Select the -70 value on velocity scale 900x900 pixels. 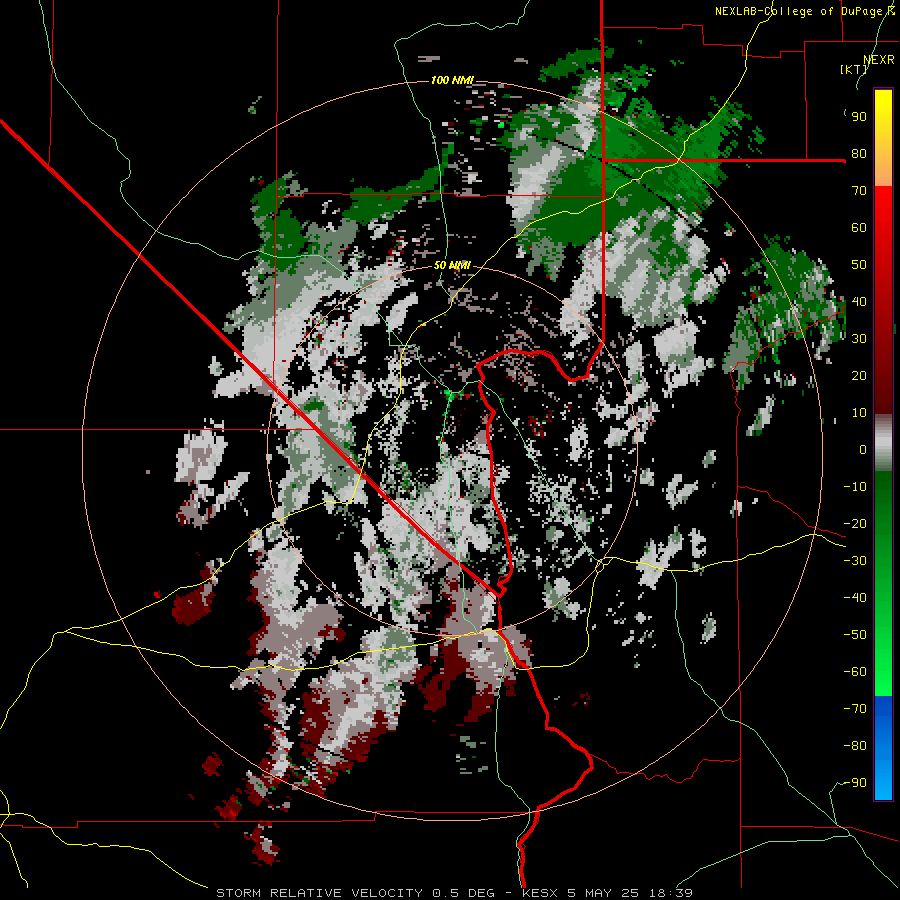tap(855, 709)
